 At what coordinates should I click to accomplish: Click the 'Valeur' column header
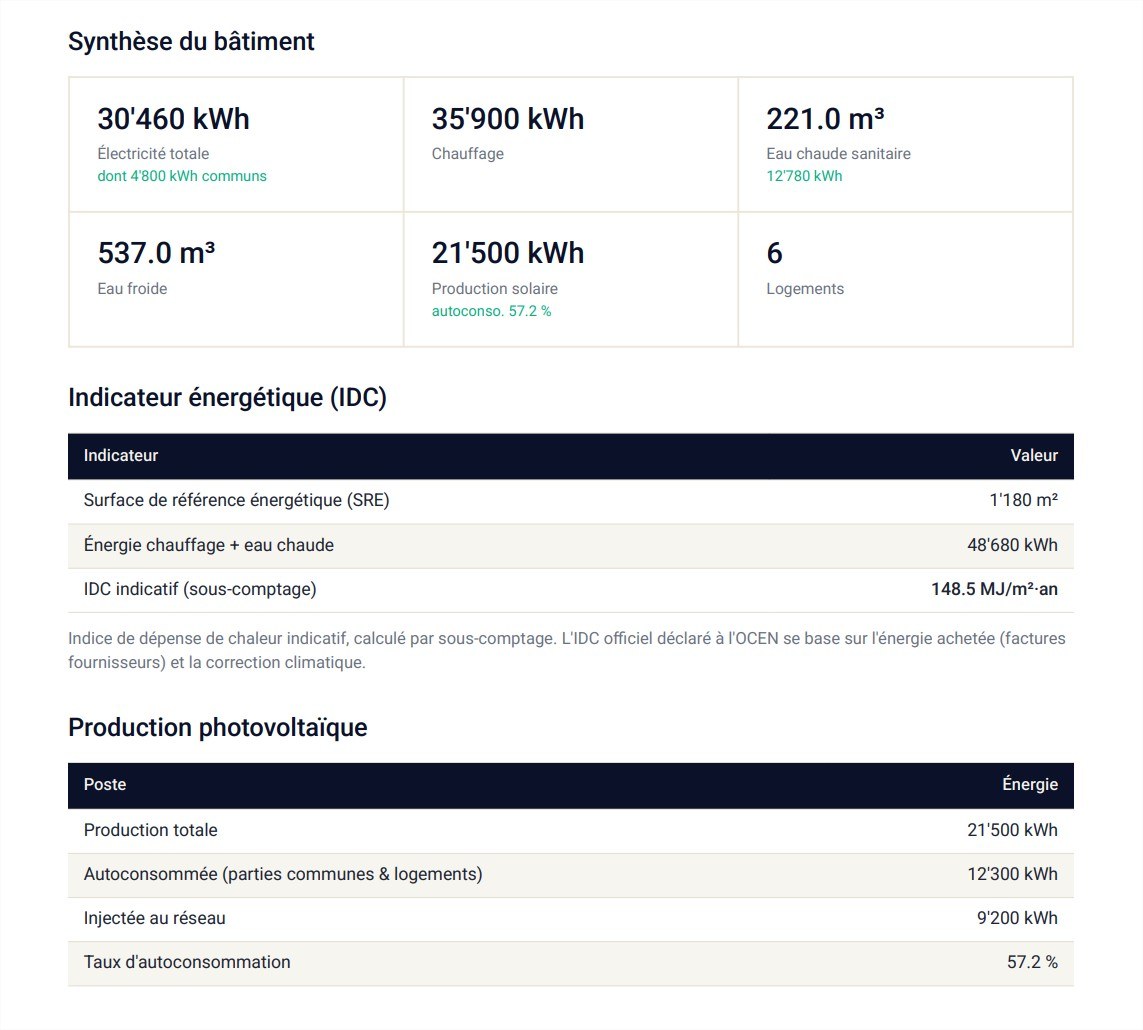tap(1034, 456)
